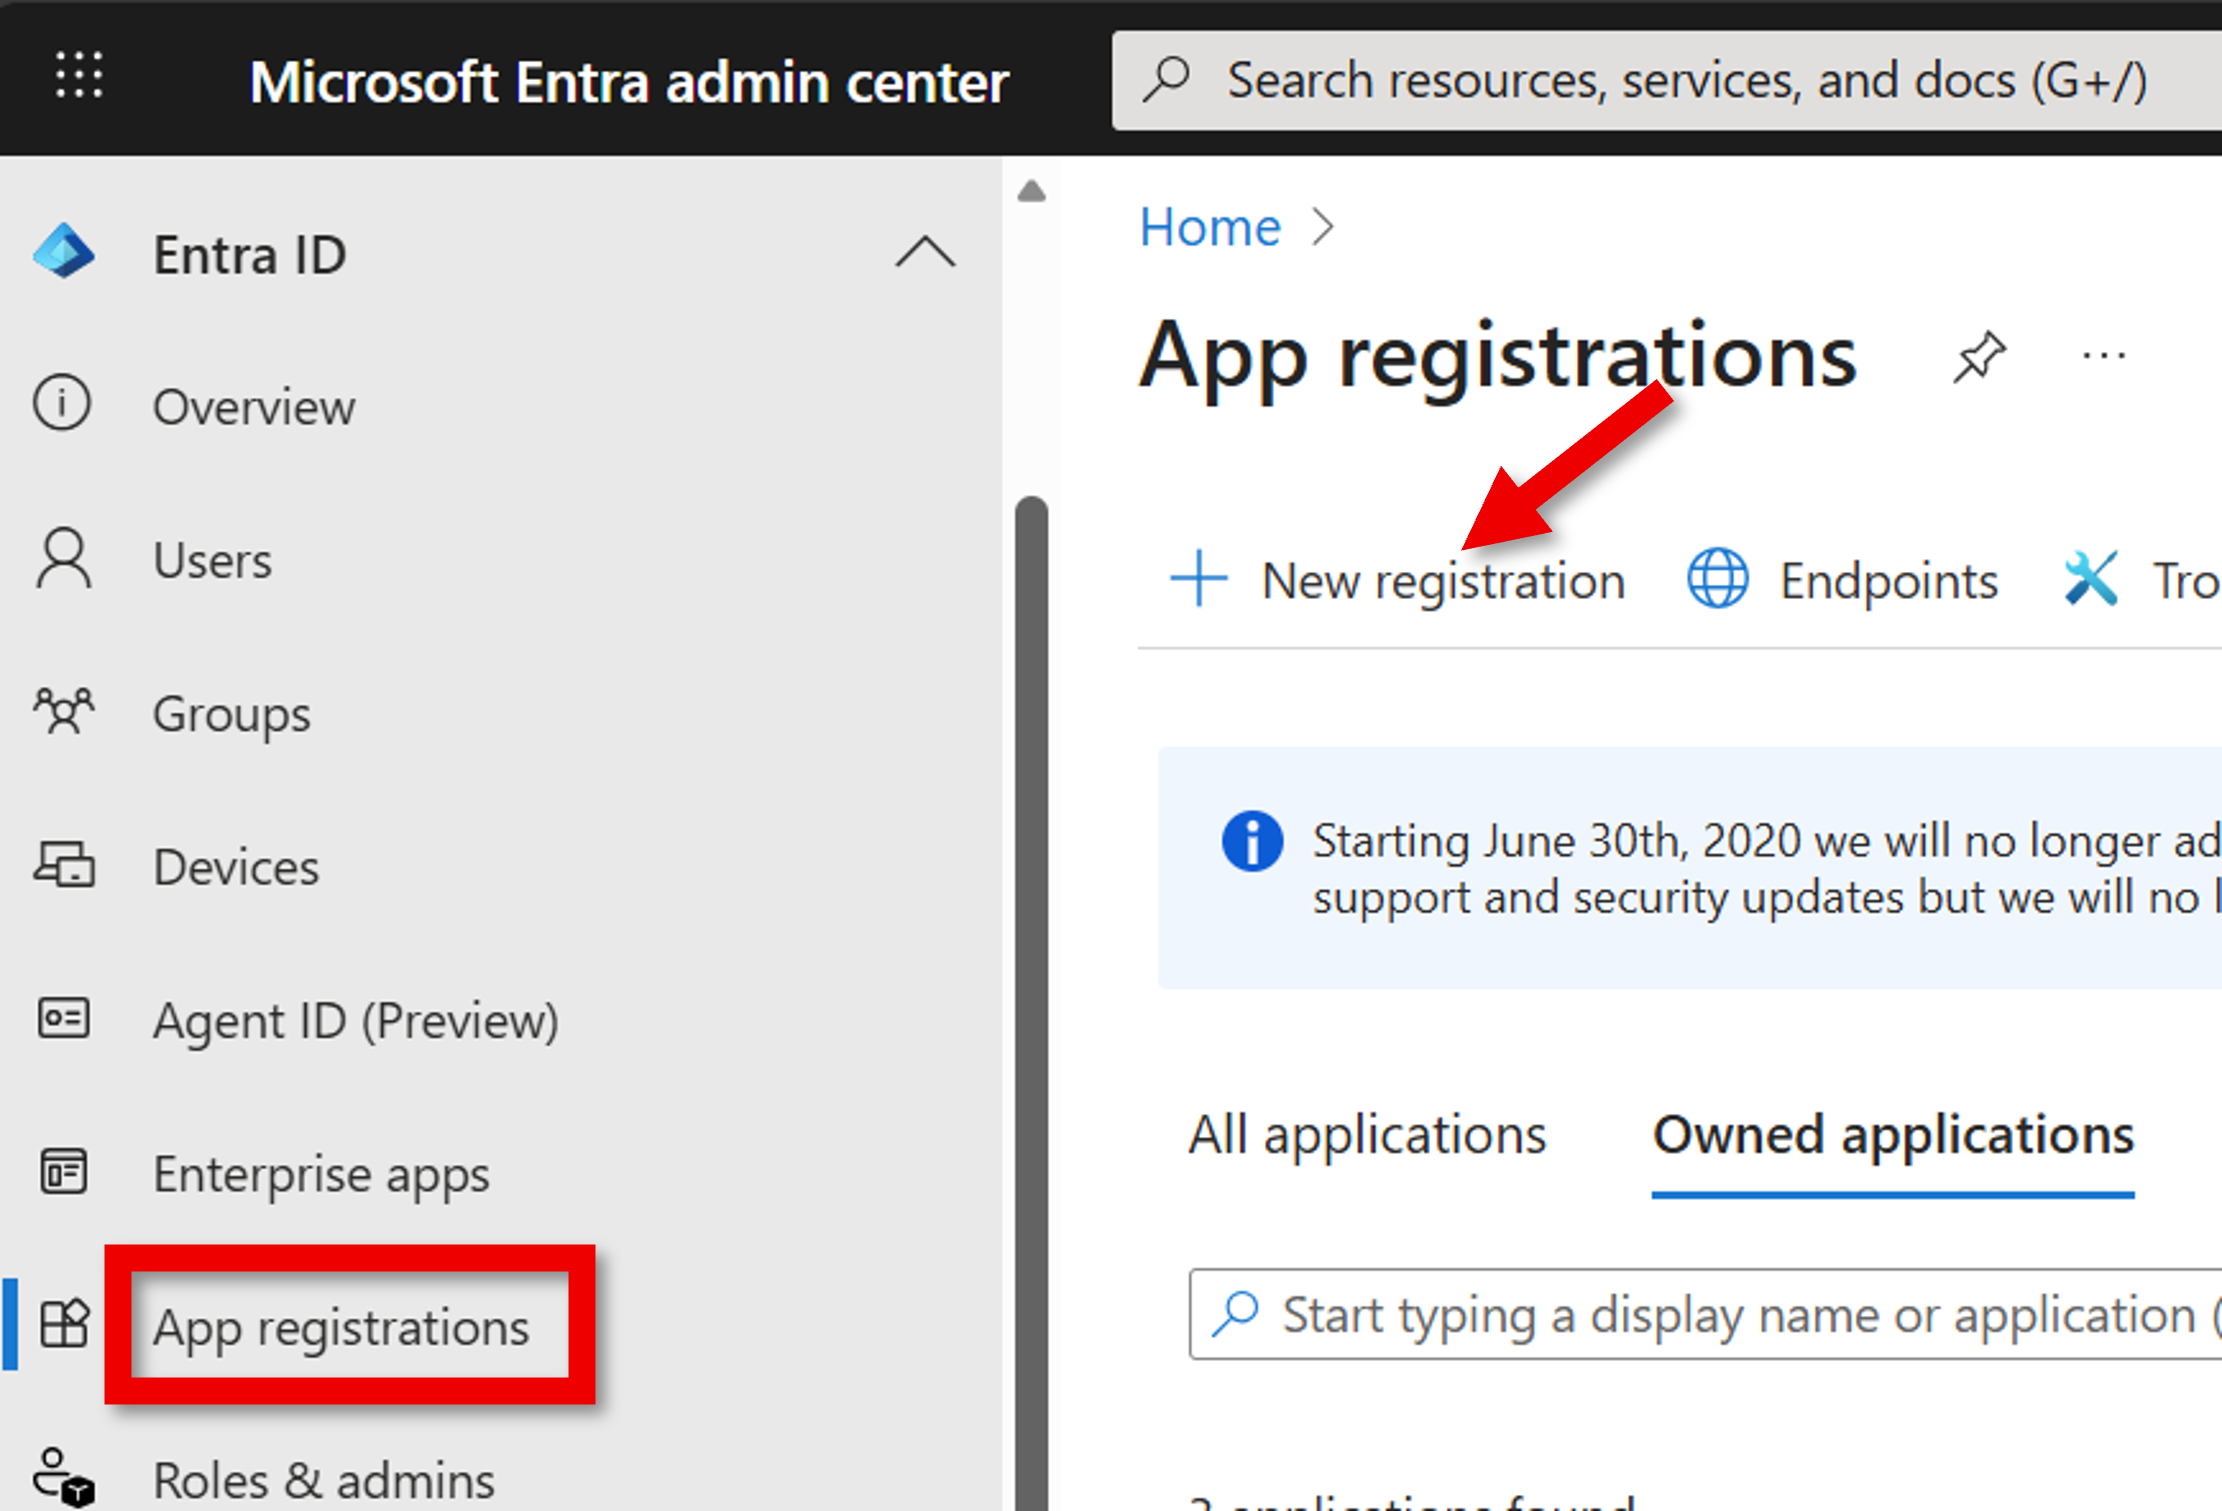Screen dimensions: 2222x1511
Task: Click the Roles & admins icon
Action: (64, 1477)
